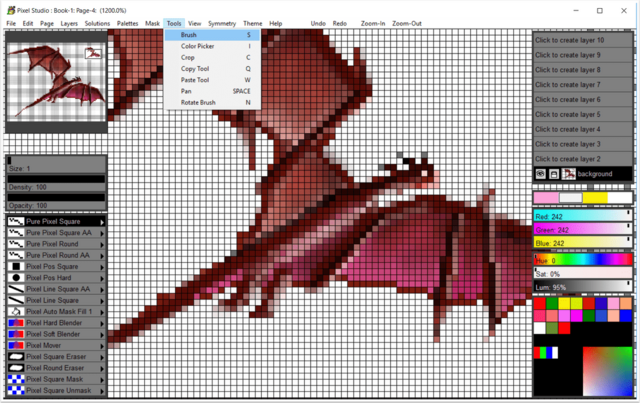Choose the Pixel Square Unmask checkered icon
Screen dimensions: 640x403
16,390
